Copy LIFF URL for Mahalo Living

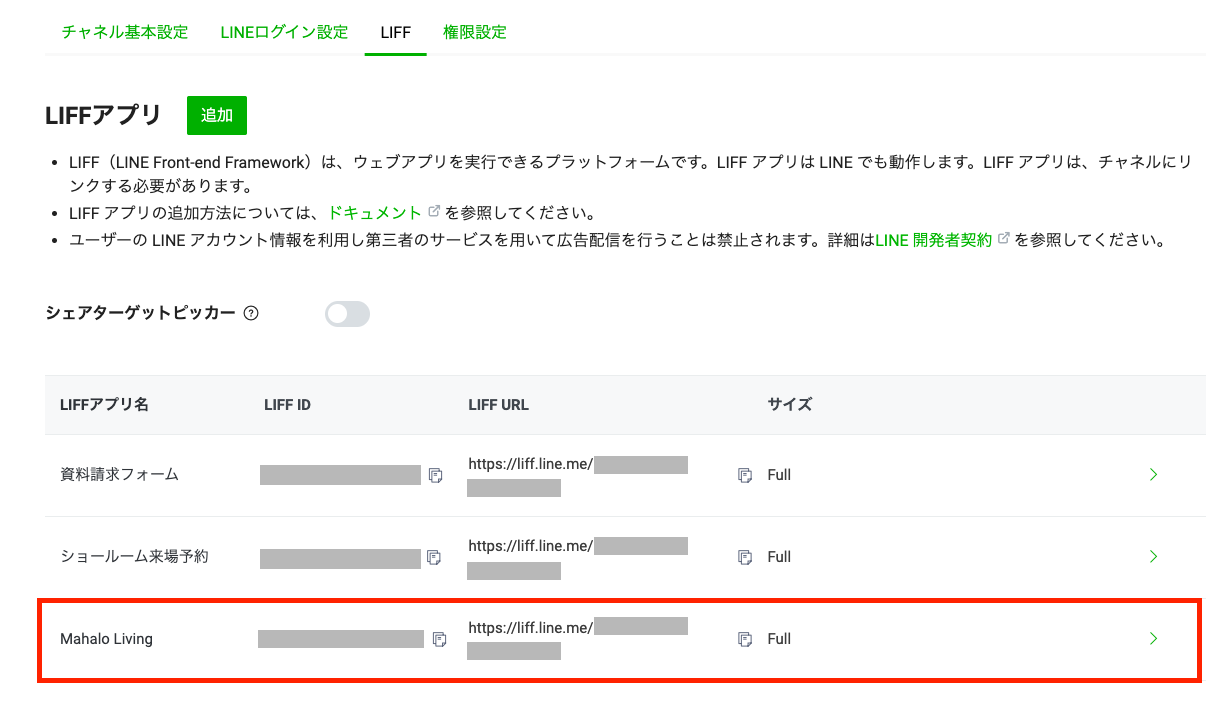tap(744, 639)
